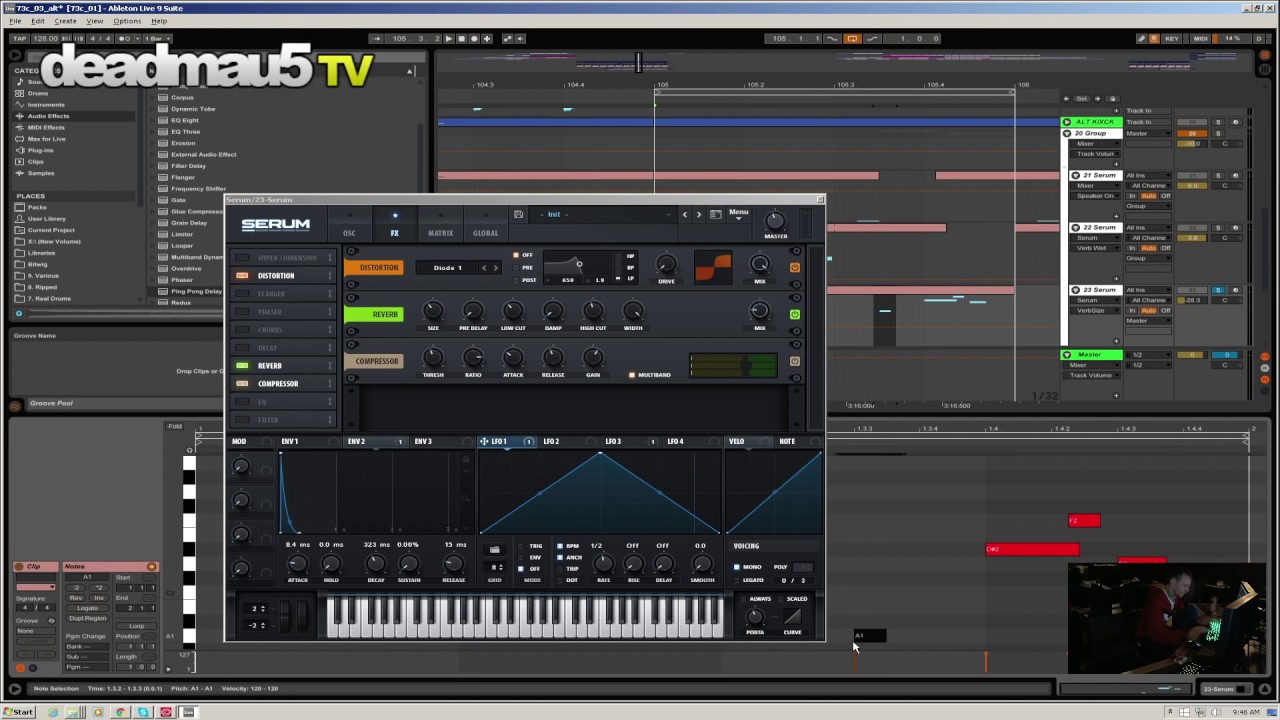Open the Windows Start menu
1280x720 pixels.
pyautogui.click(x=18, y=712)
